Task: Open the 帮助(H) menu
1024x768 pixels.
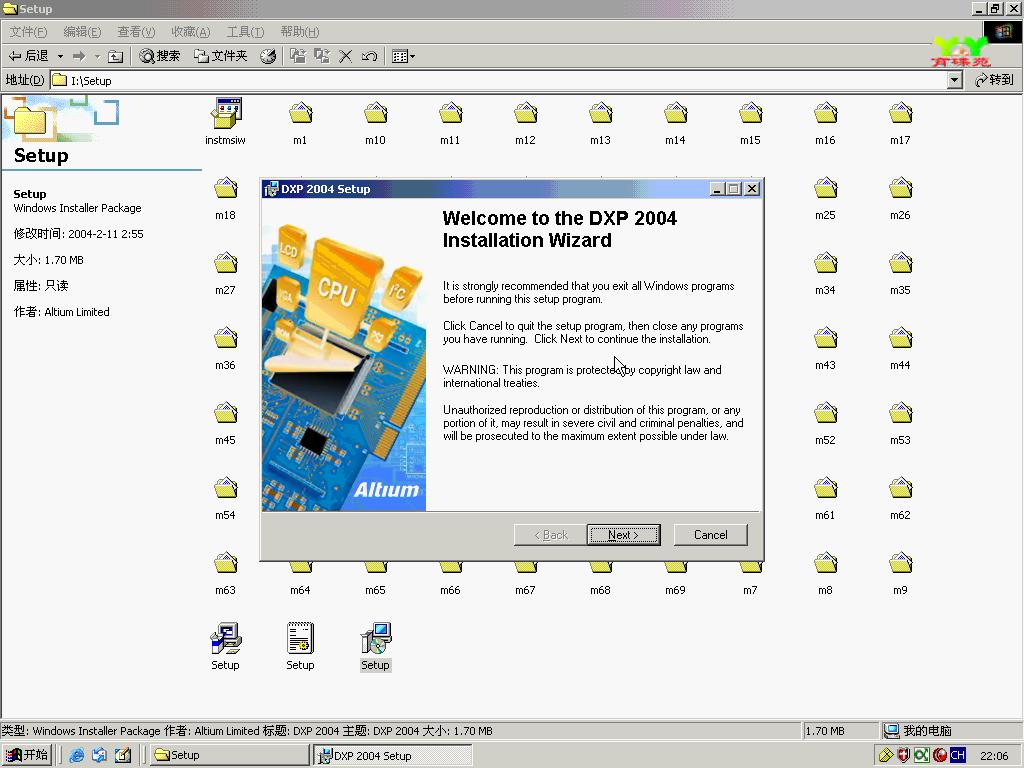Action: (x=300, y=31)
